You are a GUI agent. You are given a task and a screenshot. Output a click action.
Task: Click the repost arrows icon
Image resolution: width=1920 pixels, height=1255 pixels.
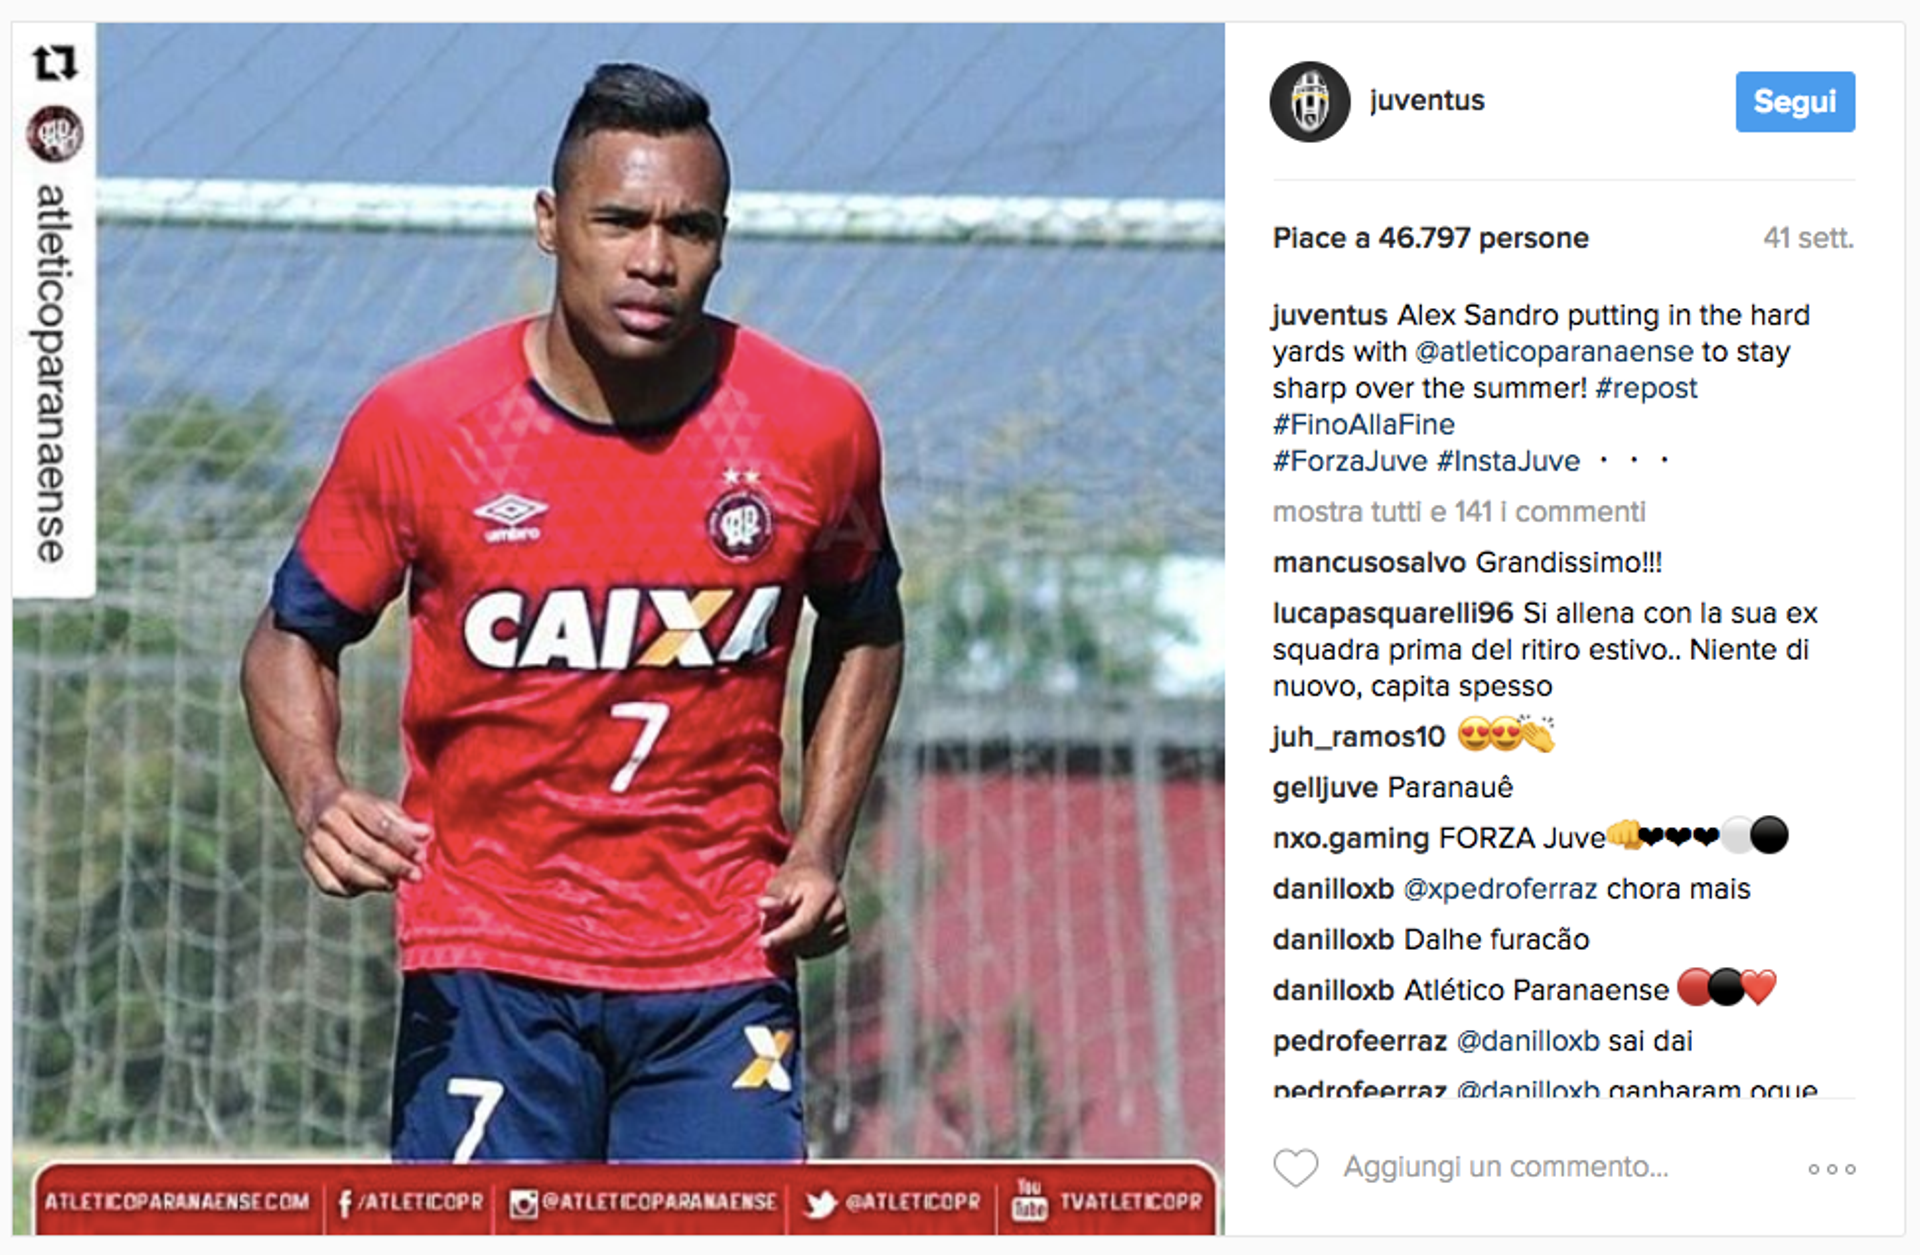(x=54, y=62)
